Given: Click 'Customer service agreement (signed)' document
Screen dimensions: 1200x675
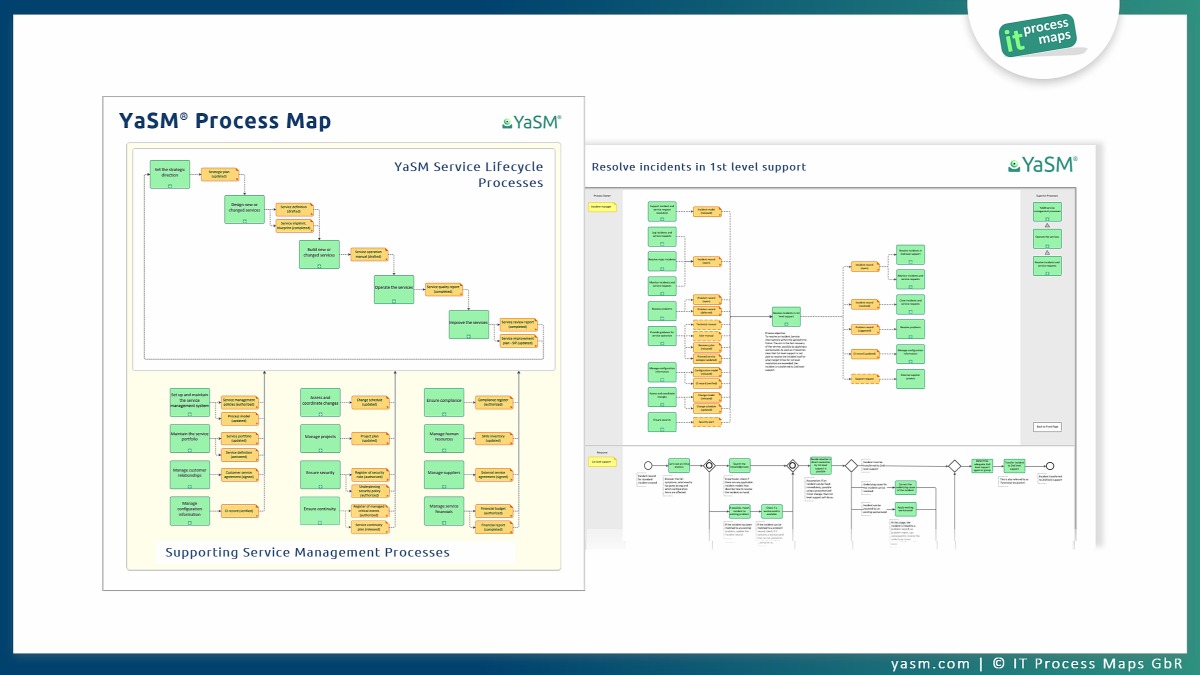Looking at the screenshot, I should click(x=240, y=474).
